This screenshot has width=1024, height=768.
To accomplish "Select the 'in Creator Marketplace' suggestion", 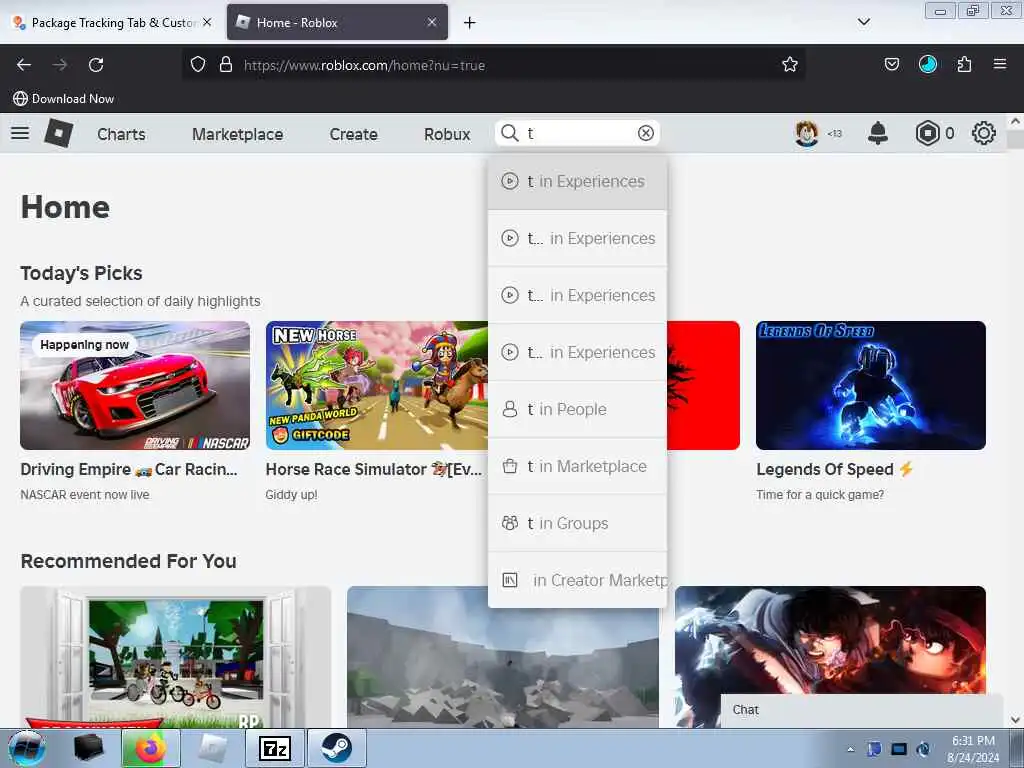I will 577,580.
